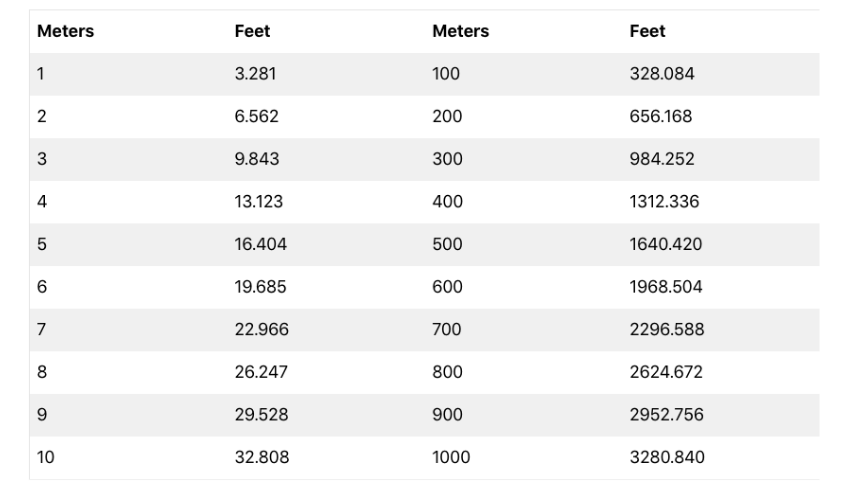This screenshot has height=496, width=848.
Task: Click the 1640.420 feet value
Action: (665, 245)
